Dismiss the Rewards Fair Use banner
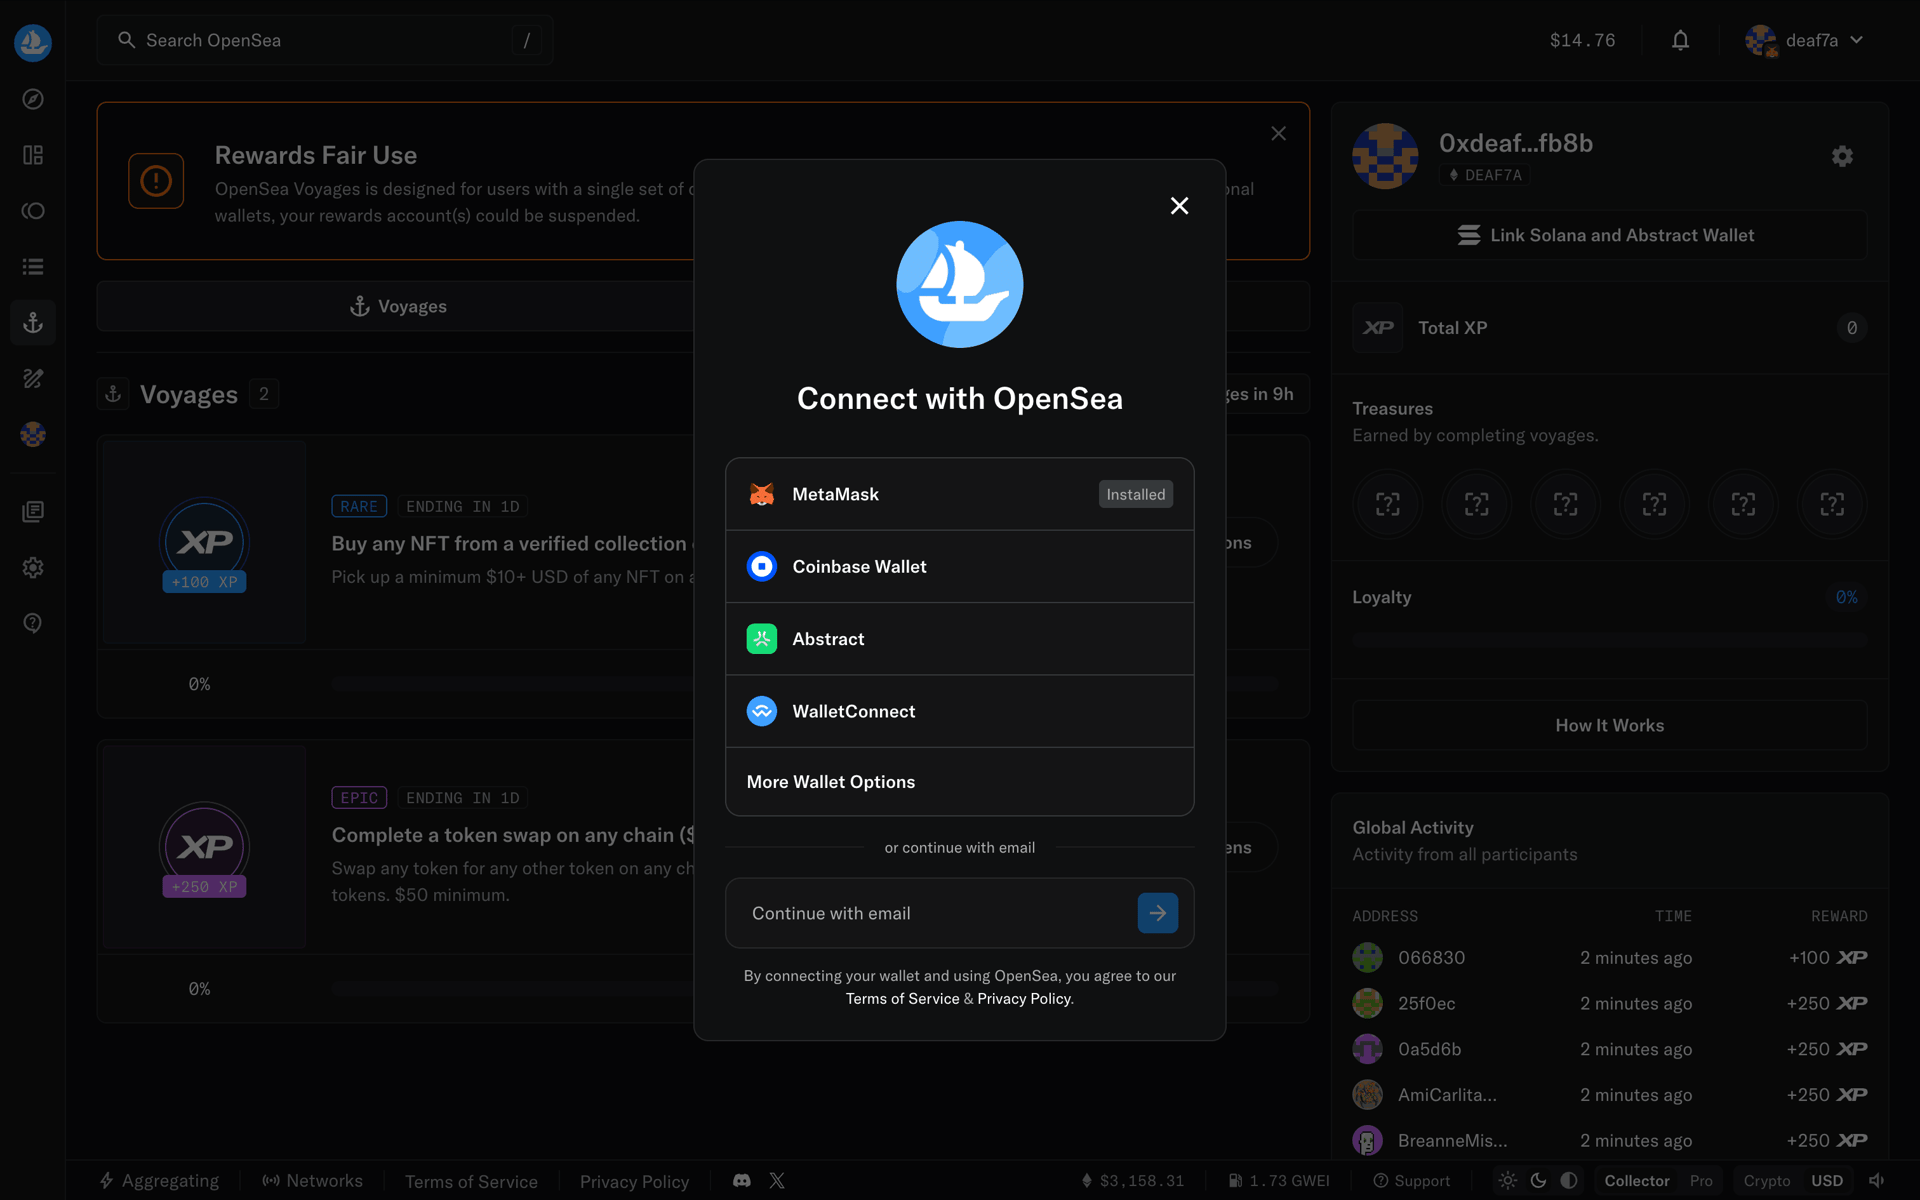The height and width of the screenshot is (1200, 1920). coord(1278,133)
